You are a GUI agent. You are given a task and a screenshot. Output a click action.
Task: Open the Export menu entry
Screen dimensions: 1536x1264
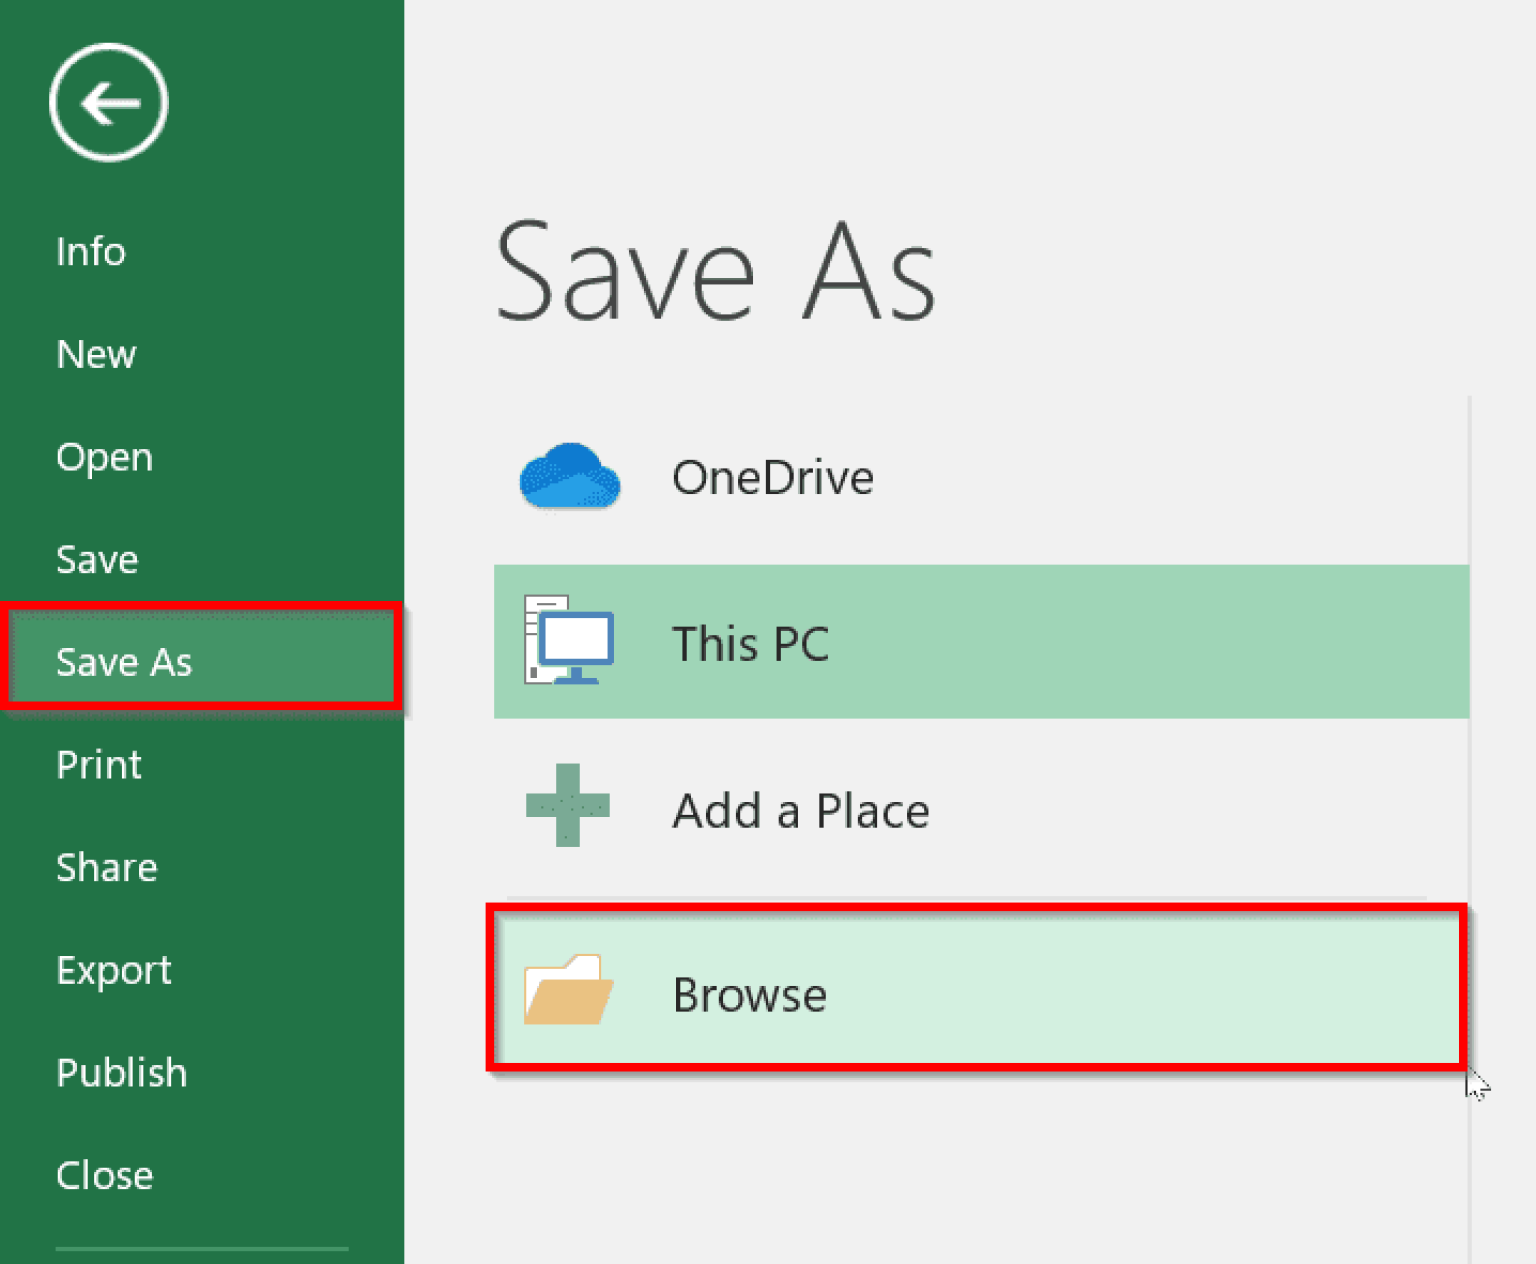(x=113, y=969)
